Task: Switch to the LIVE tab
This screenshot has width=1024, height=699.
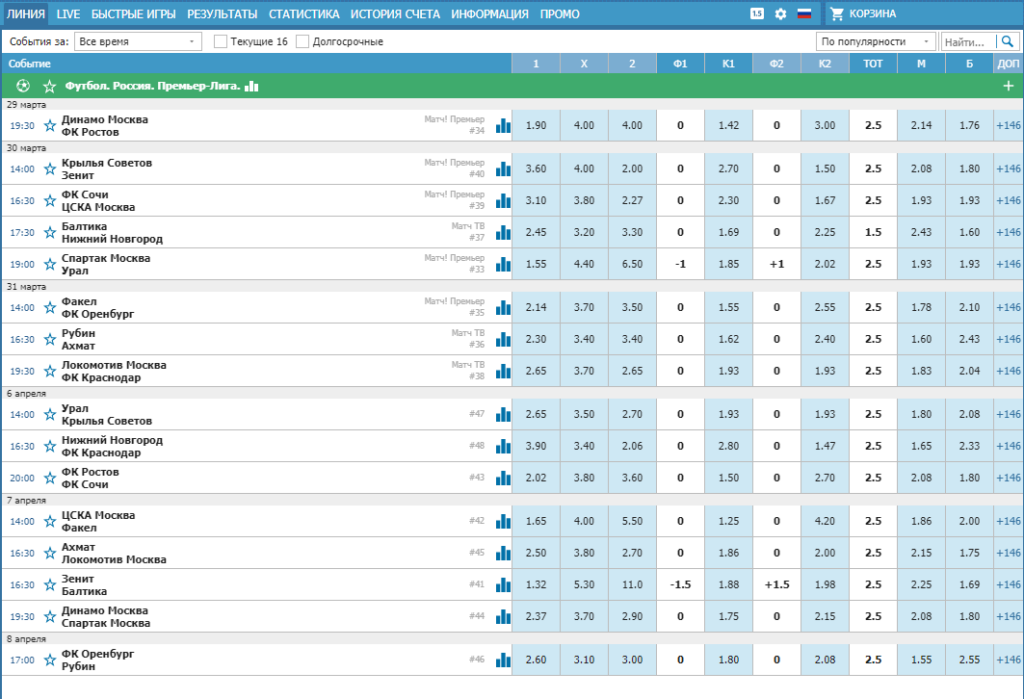Action: pyautogui.click(x=68, y=14)
